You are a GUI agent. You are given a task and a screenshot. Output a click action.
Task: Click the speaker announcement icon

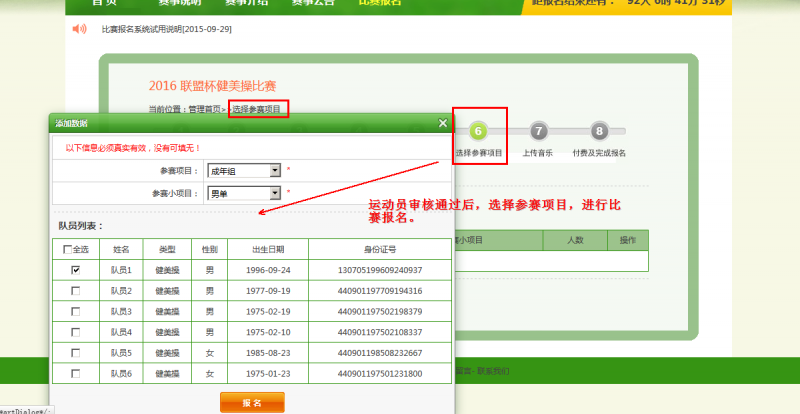tap(79, 28)
